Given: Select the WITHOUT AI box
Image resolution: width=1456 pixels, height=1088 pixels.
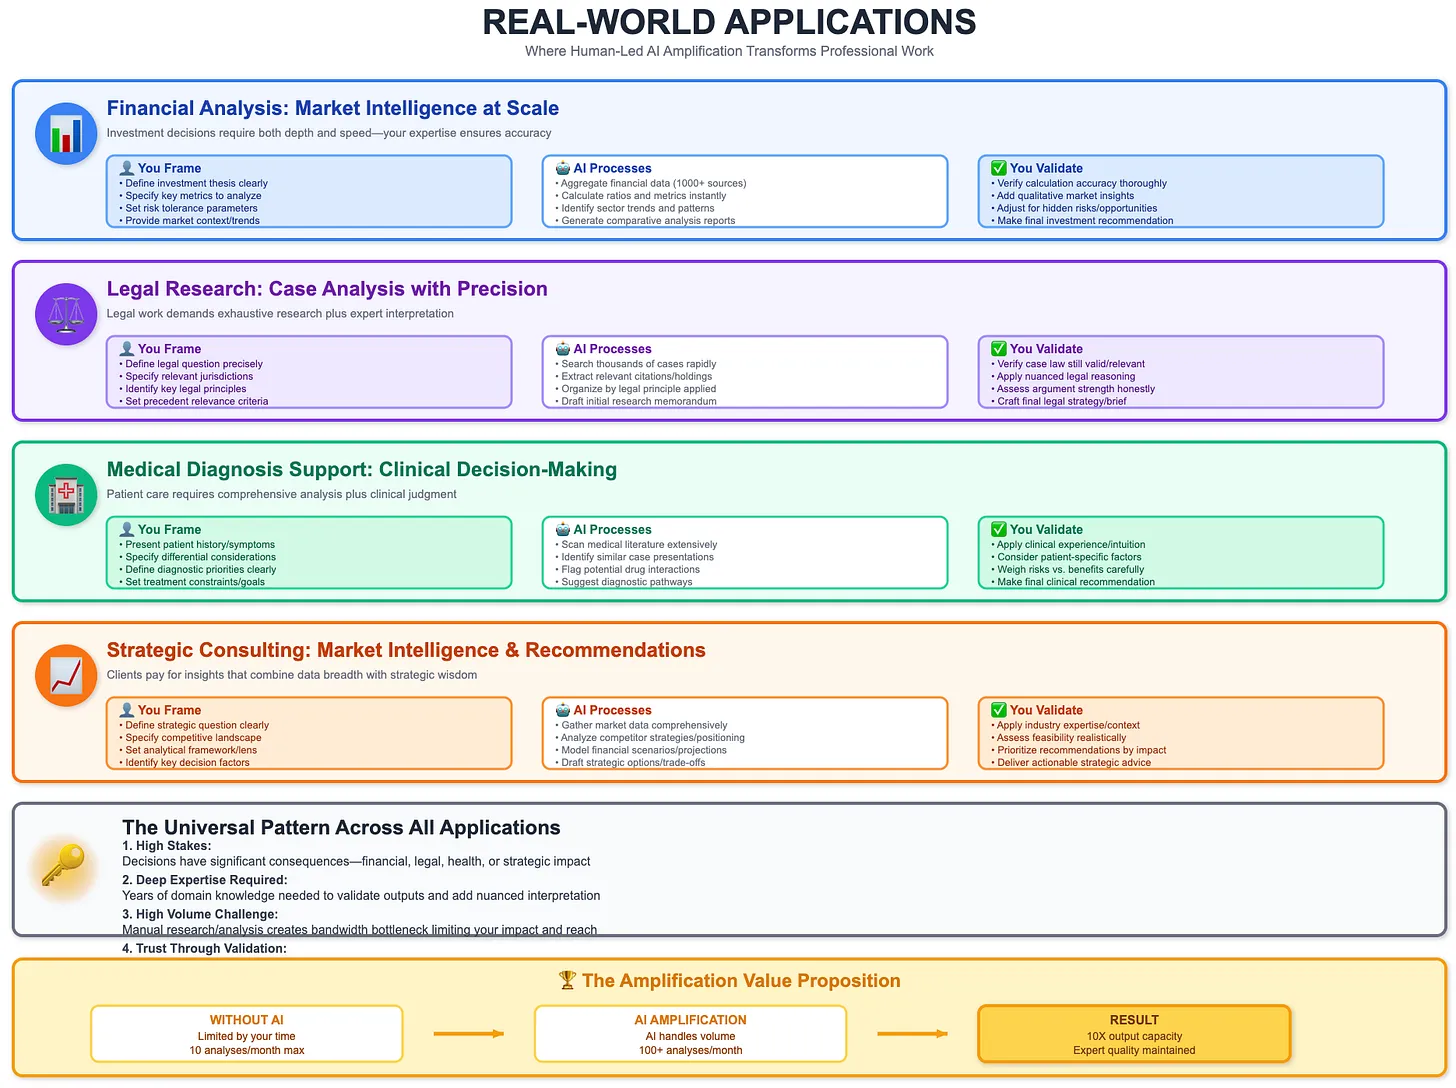Looking at the screenshot, I should tap(246, 1033).
